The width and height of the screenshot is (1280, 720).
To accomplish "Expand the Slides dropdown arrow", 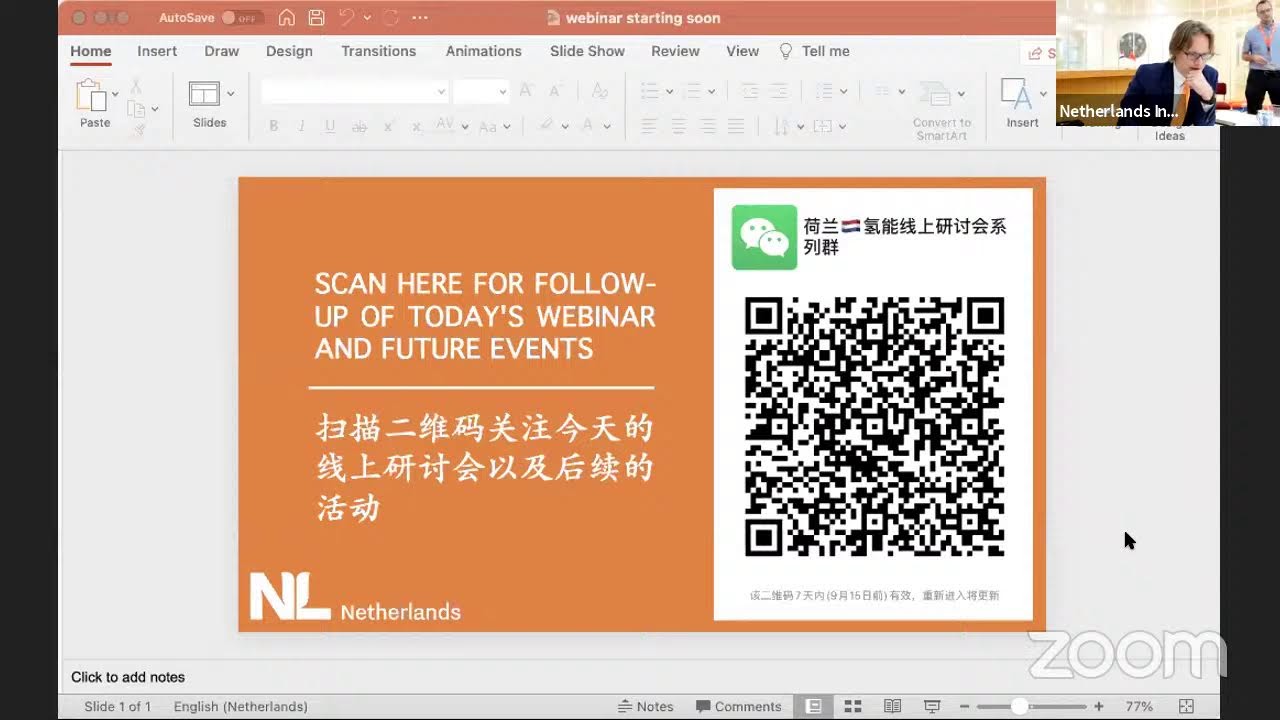I will (x=230, y=94).
